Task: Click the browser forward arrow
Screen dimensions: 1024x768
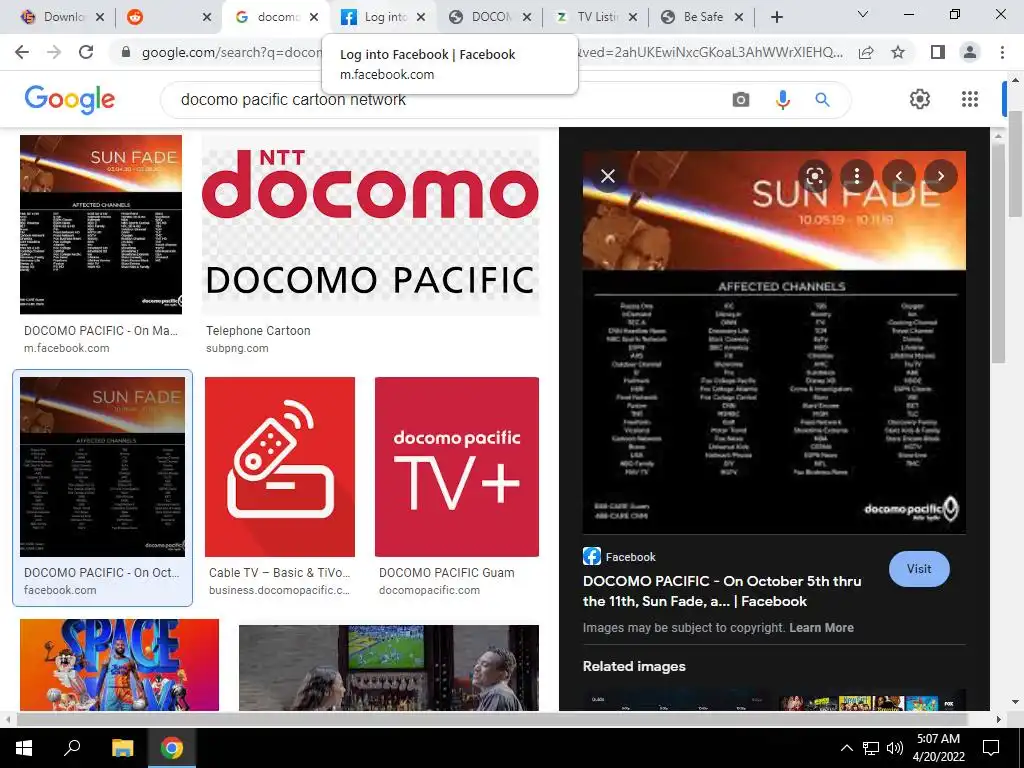Action: [x=54, y=52]
